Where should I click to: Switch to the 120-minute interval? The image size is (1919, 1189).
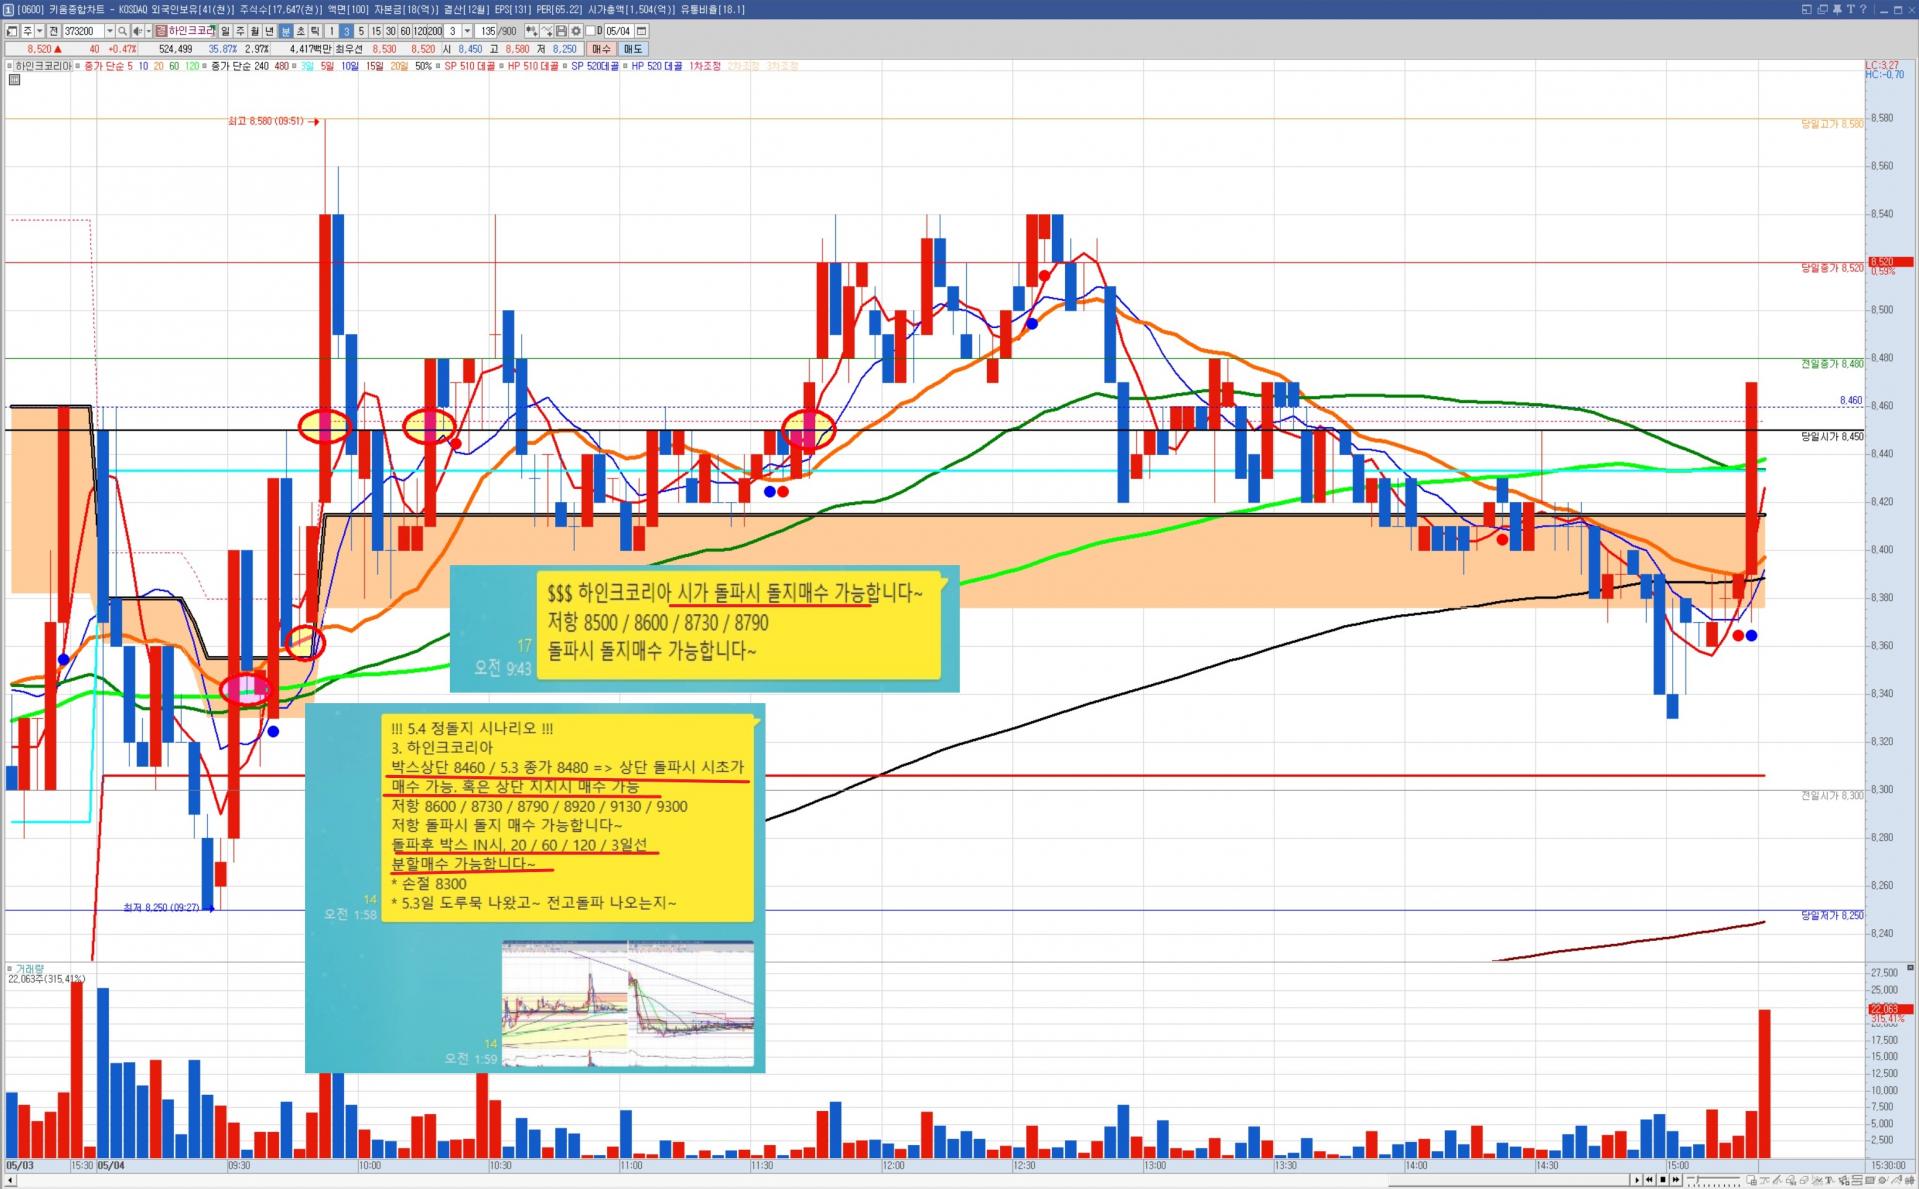(420, 31)
